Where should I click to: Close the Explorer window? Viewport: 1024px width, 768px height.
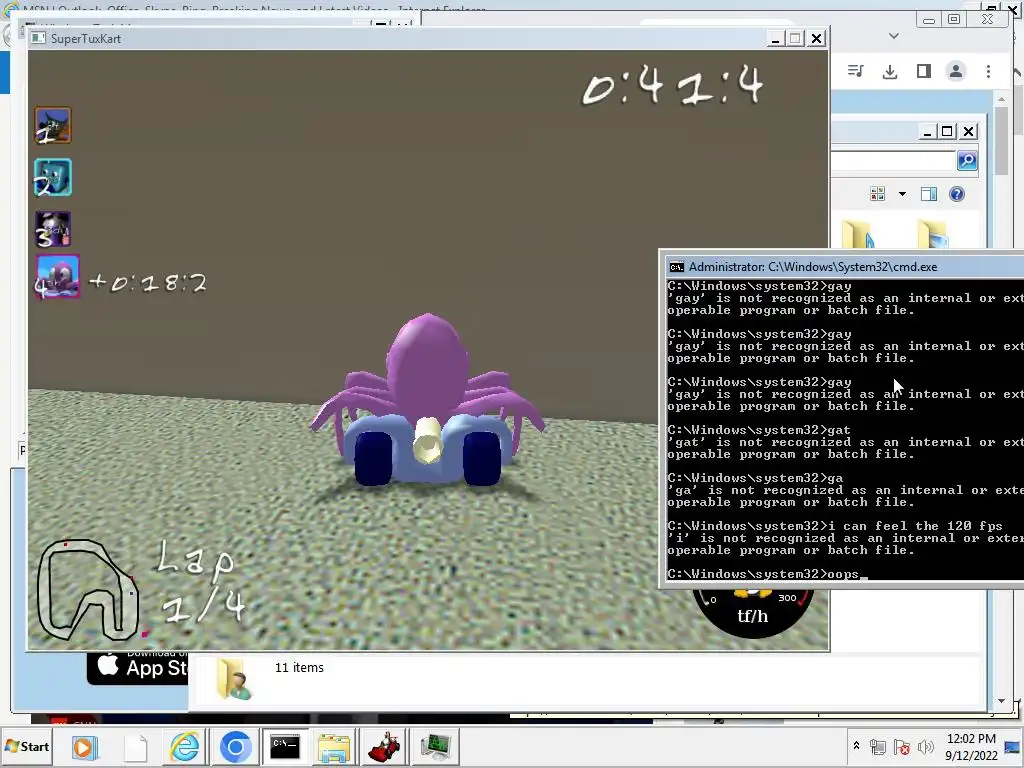coord(968,131)
